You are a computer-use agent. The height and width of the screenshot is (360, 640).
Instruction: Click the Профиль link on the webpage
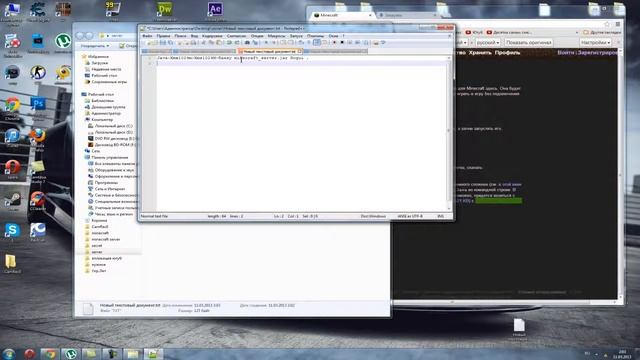(x=507, y=53)
